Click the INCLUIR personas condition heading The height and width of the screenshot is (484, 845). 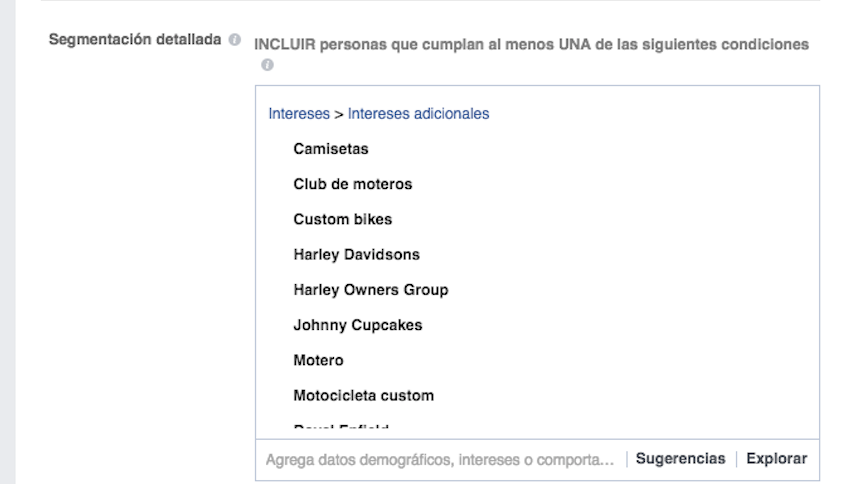(531, 44)
